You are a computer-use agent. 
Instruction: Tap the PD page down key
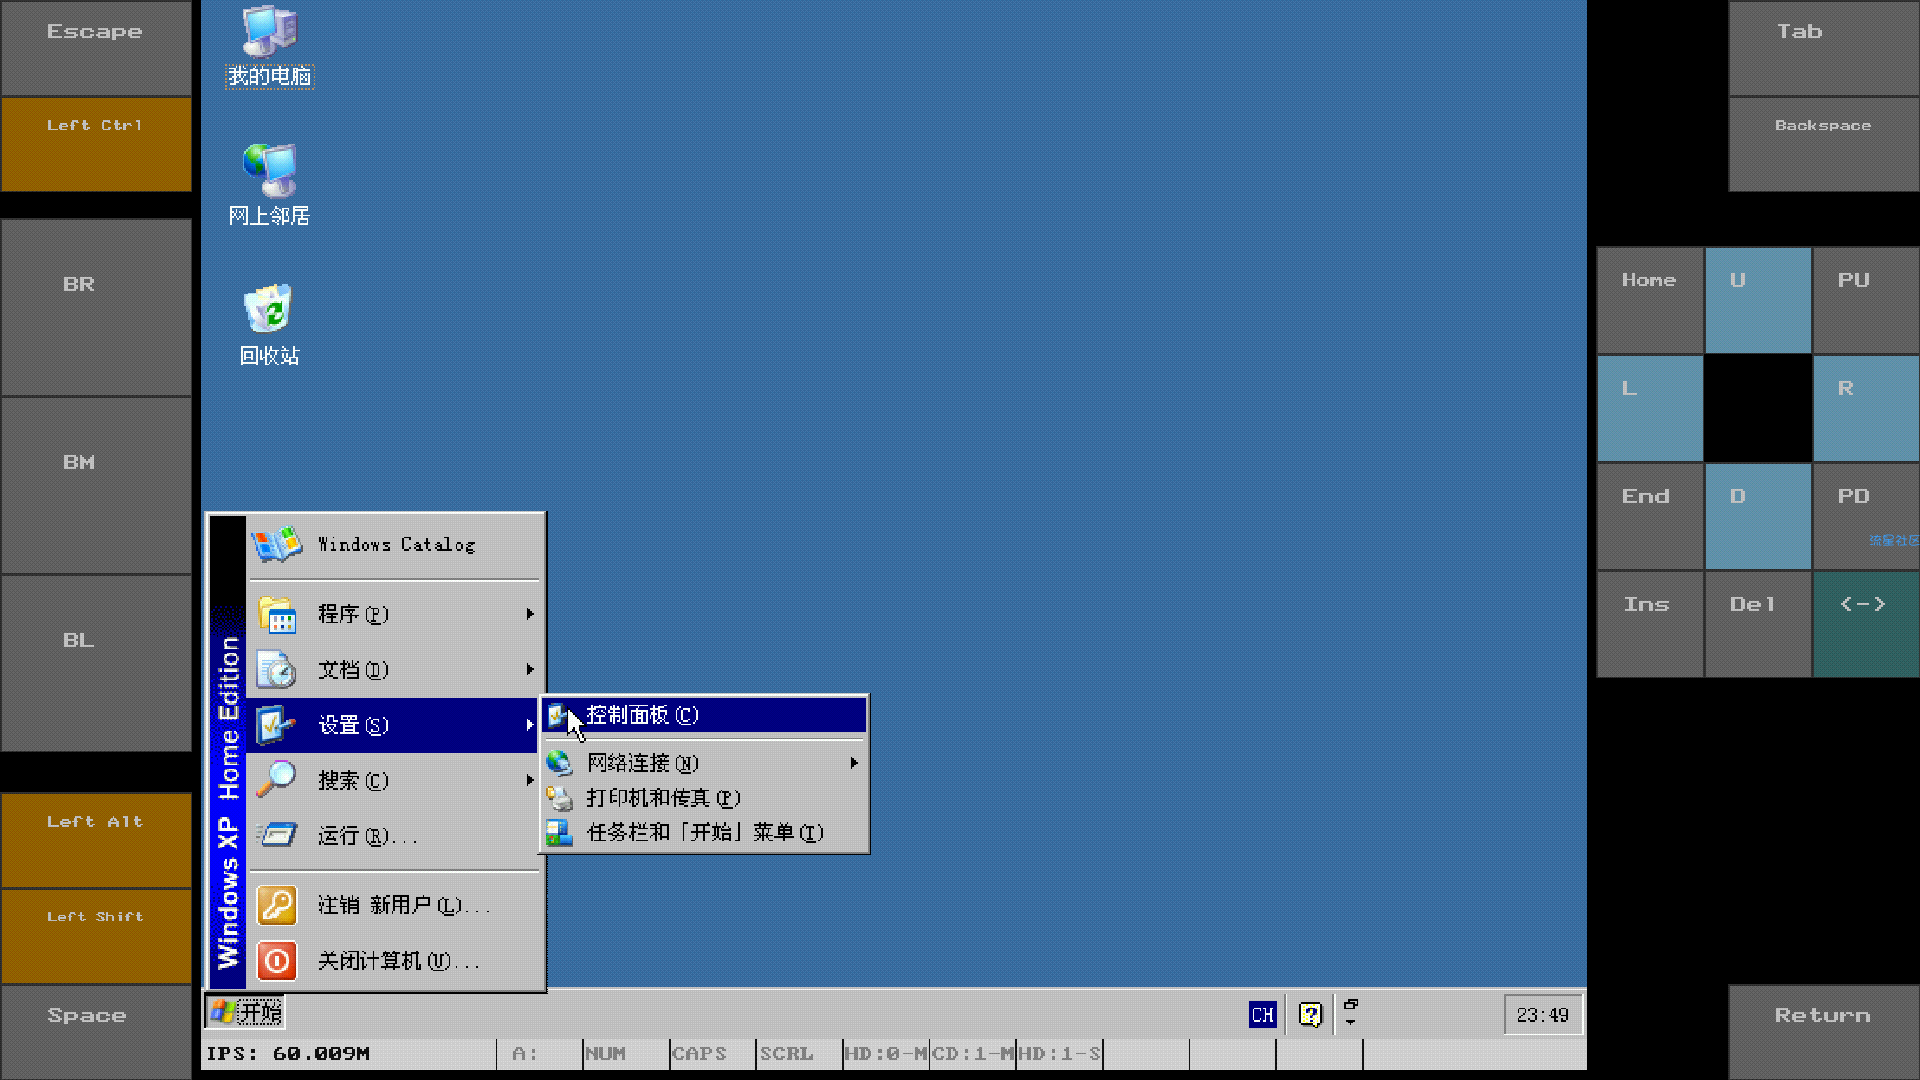click(x=1866, y=516)
